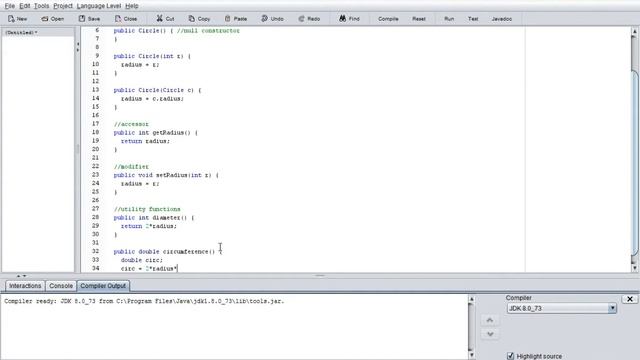
Task: Close the compiler output panel with X
Action: click(630, 299)
